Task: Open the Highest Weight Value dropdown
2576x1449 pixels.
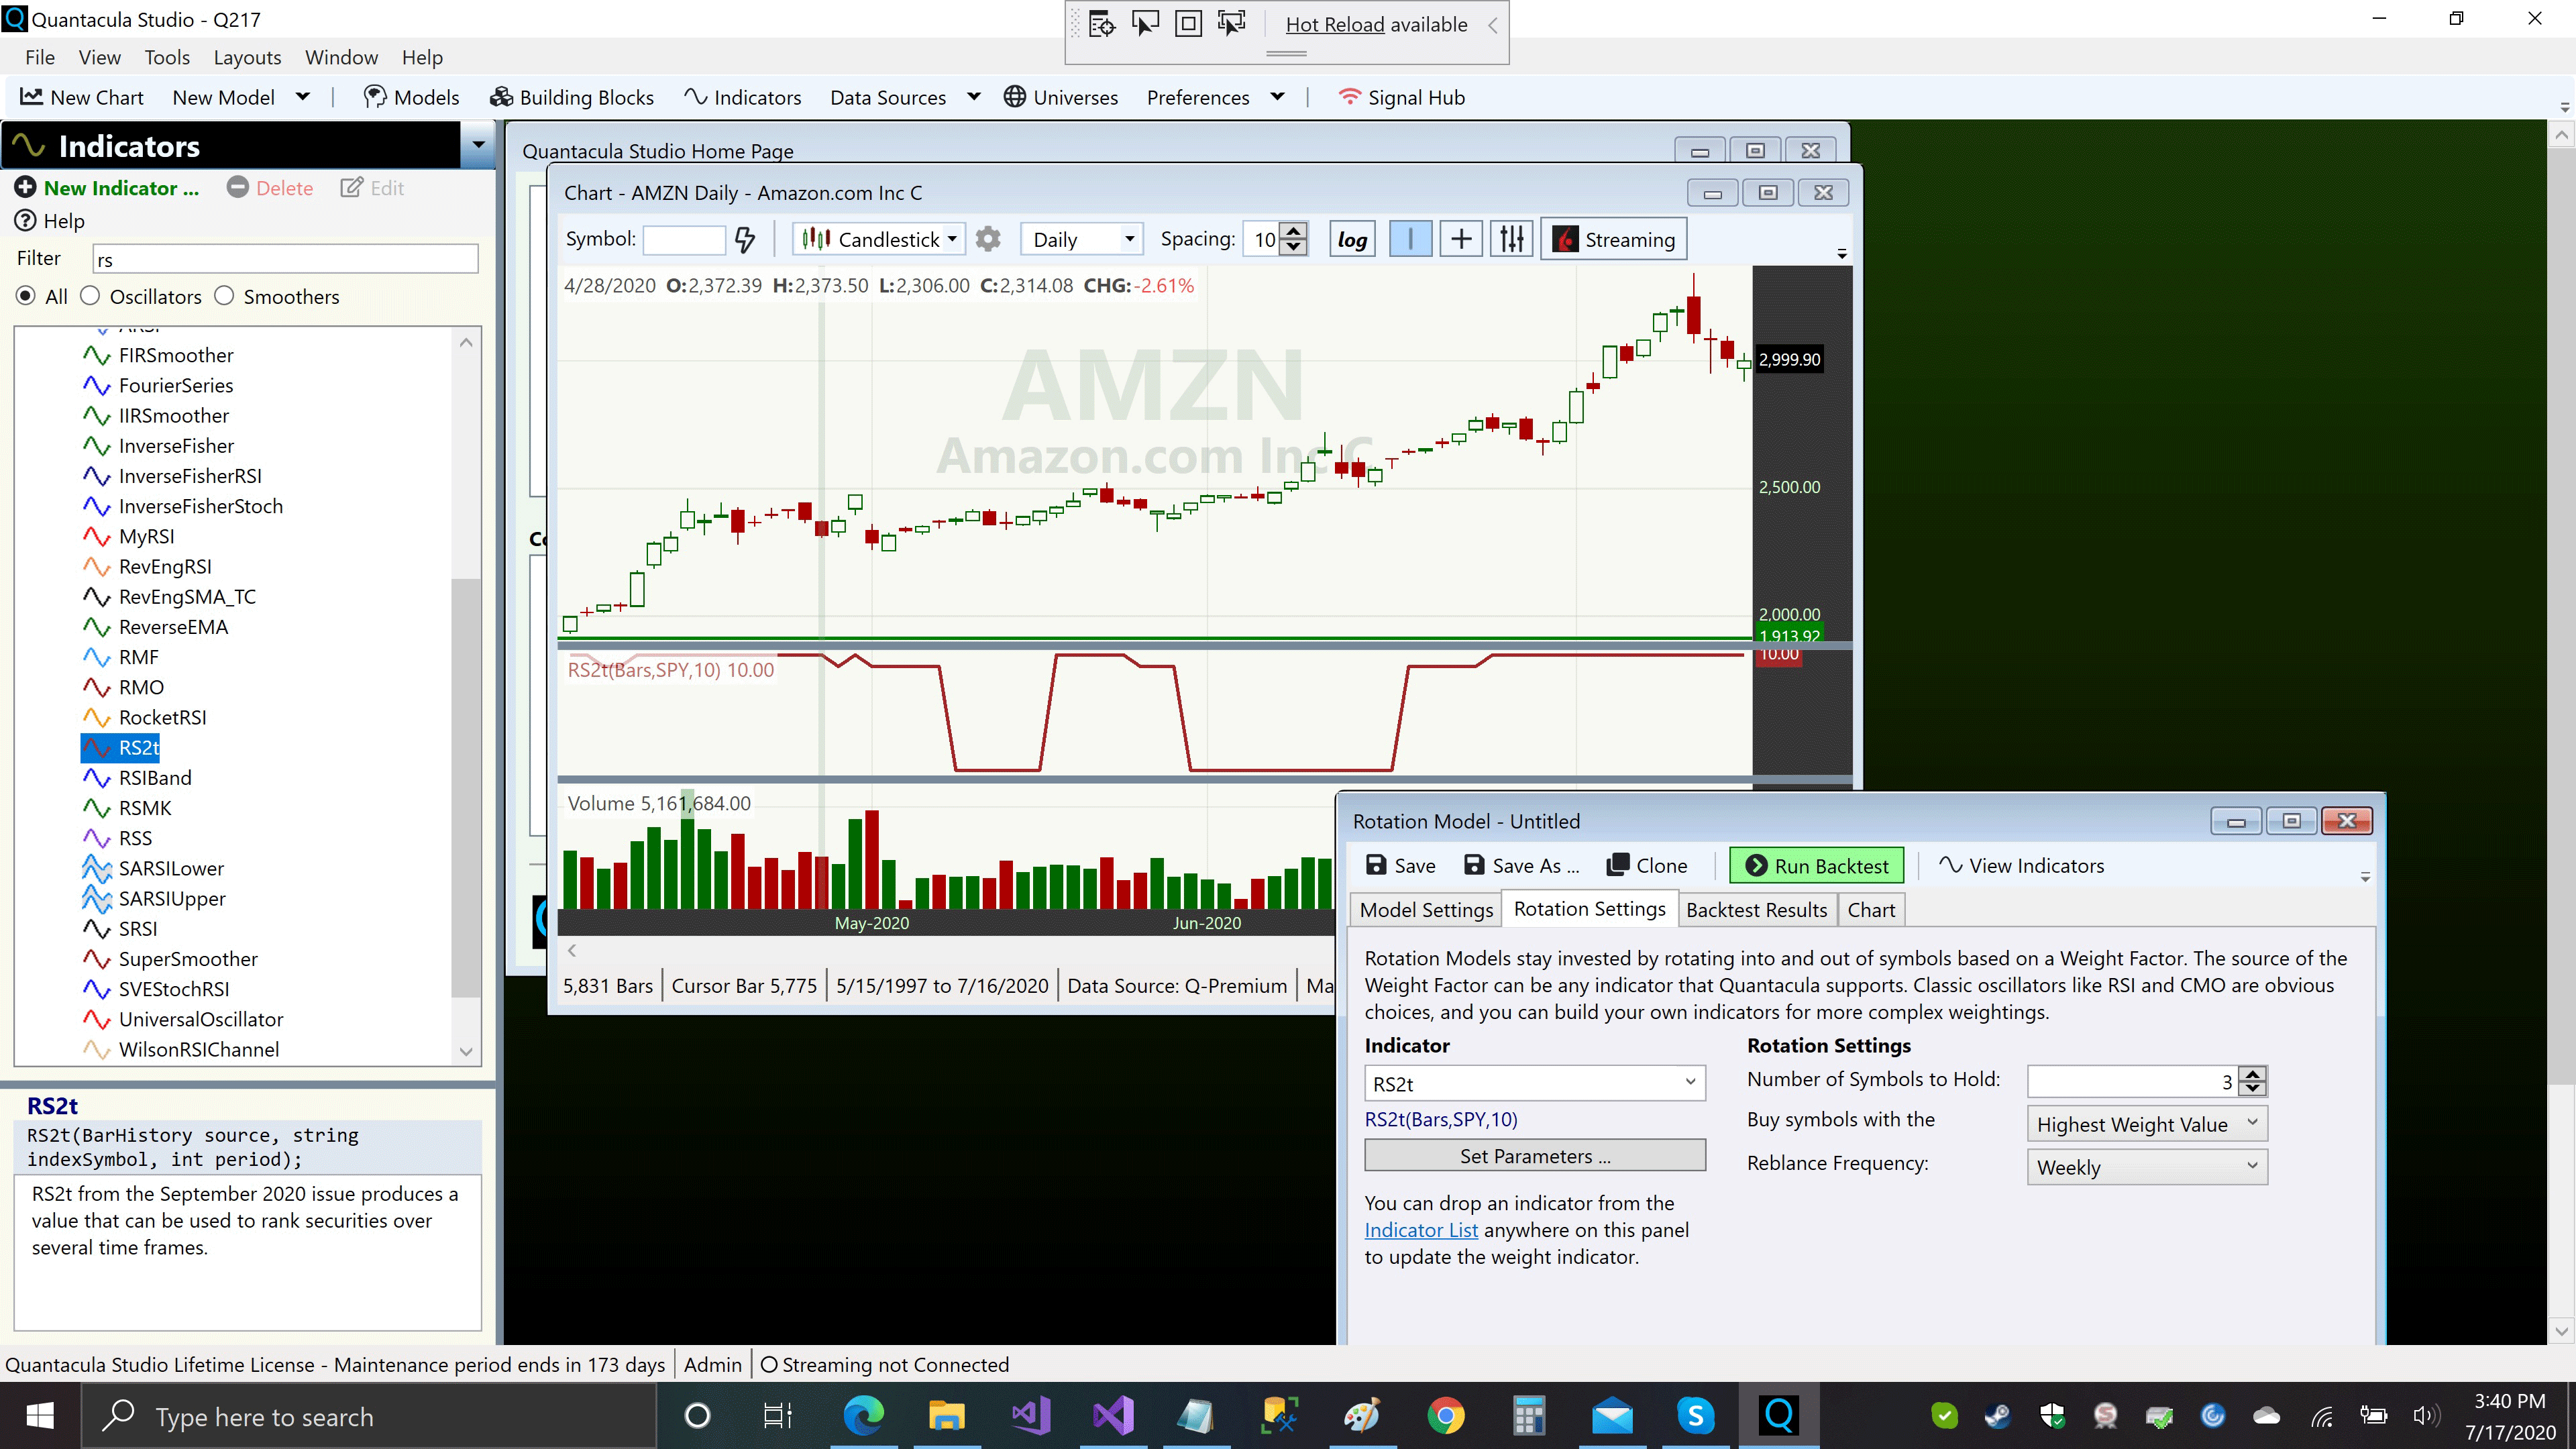Action: 2147,1124
